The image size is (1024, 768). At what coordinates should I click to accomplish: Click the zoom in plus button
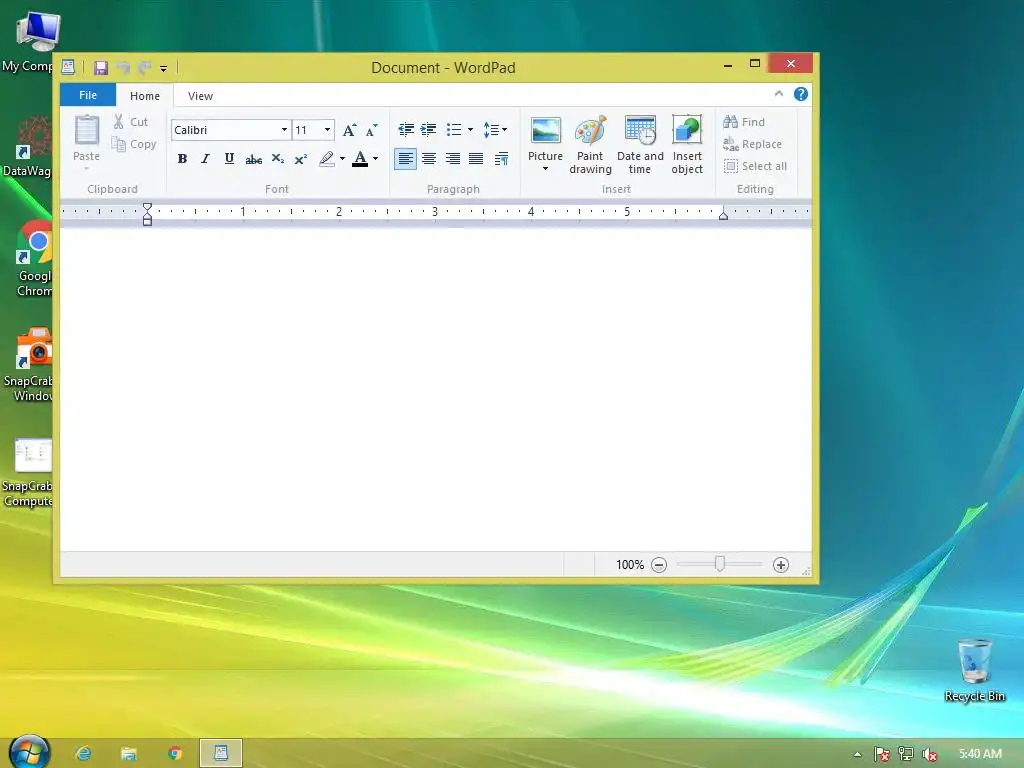pyautogui.click(x=780, y=565)
